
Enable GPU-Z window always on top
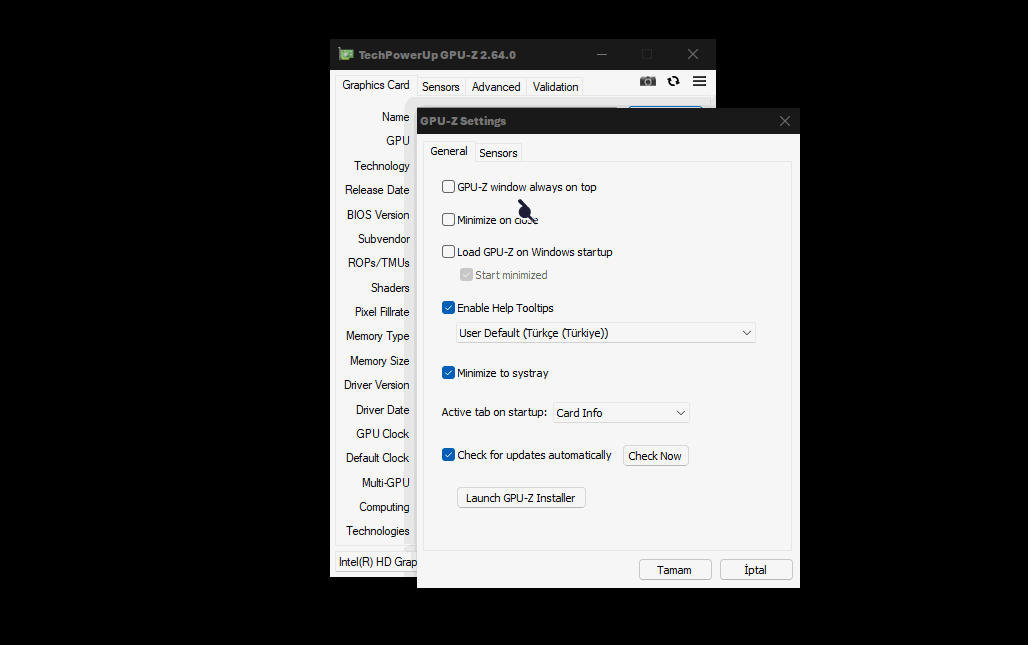(448, 187)
